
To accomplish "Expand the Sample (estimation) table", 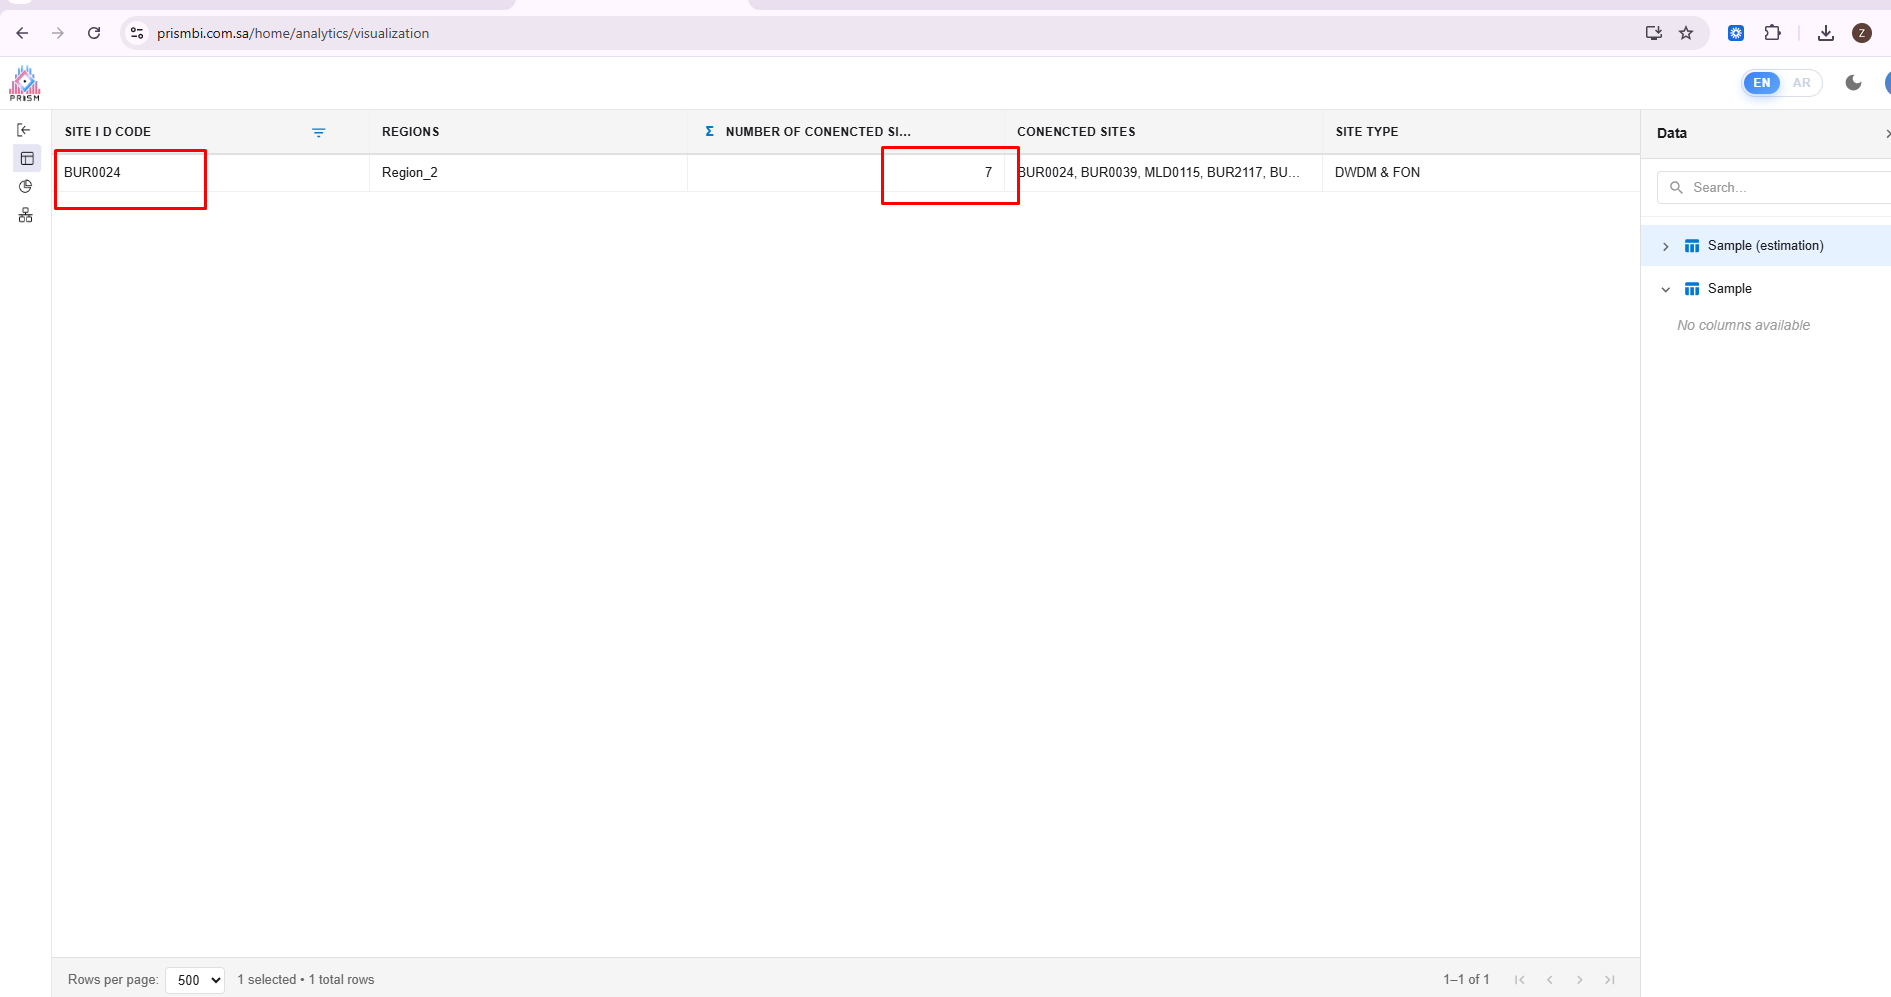I will [x=1665, y=246].
